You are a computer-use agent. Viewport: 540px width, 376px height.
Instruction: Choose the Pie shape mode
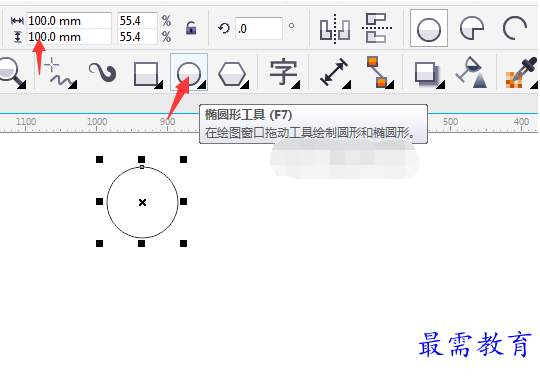[x=472, y=28]
